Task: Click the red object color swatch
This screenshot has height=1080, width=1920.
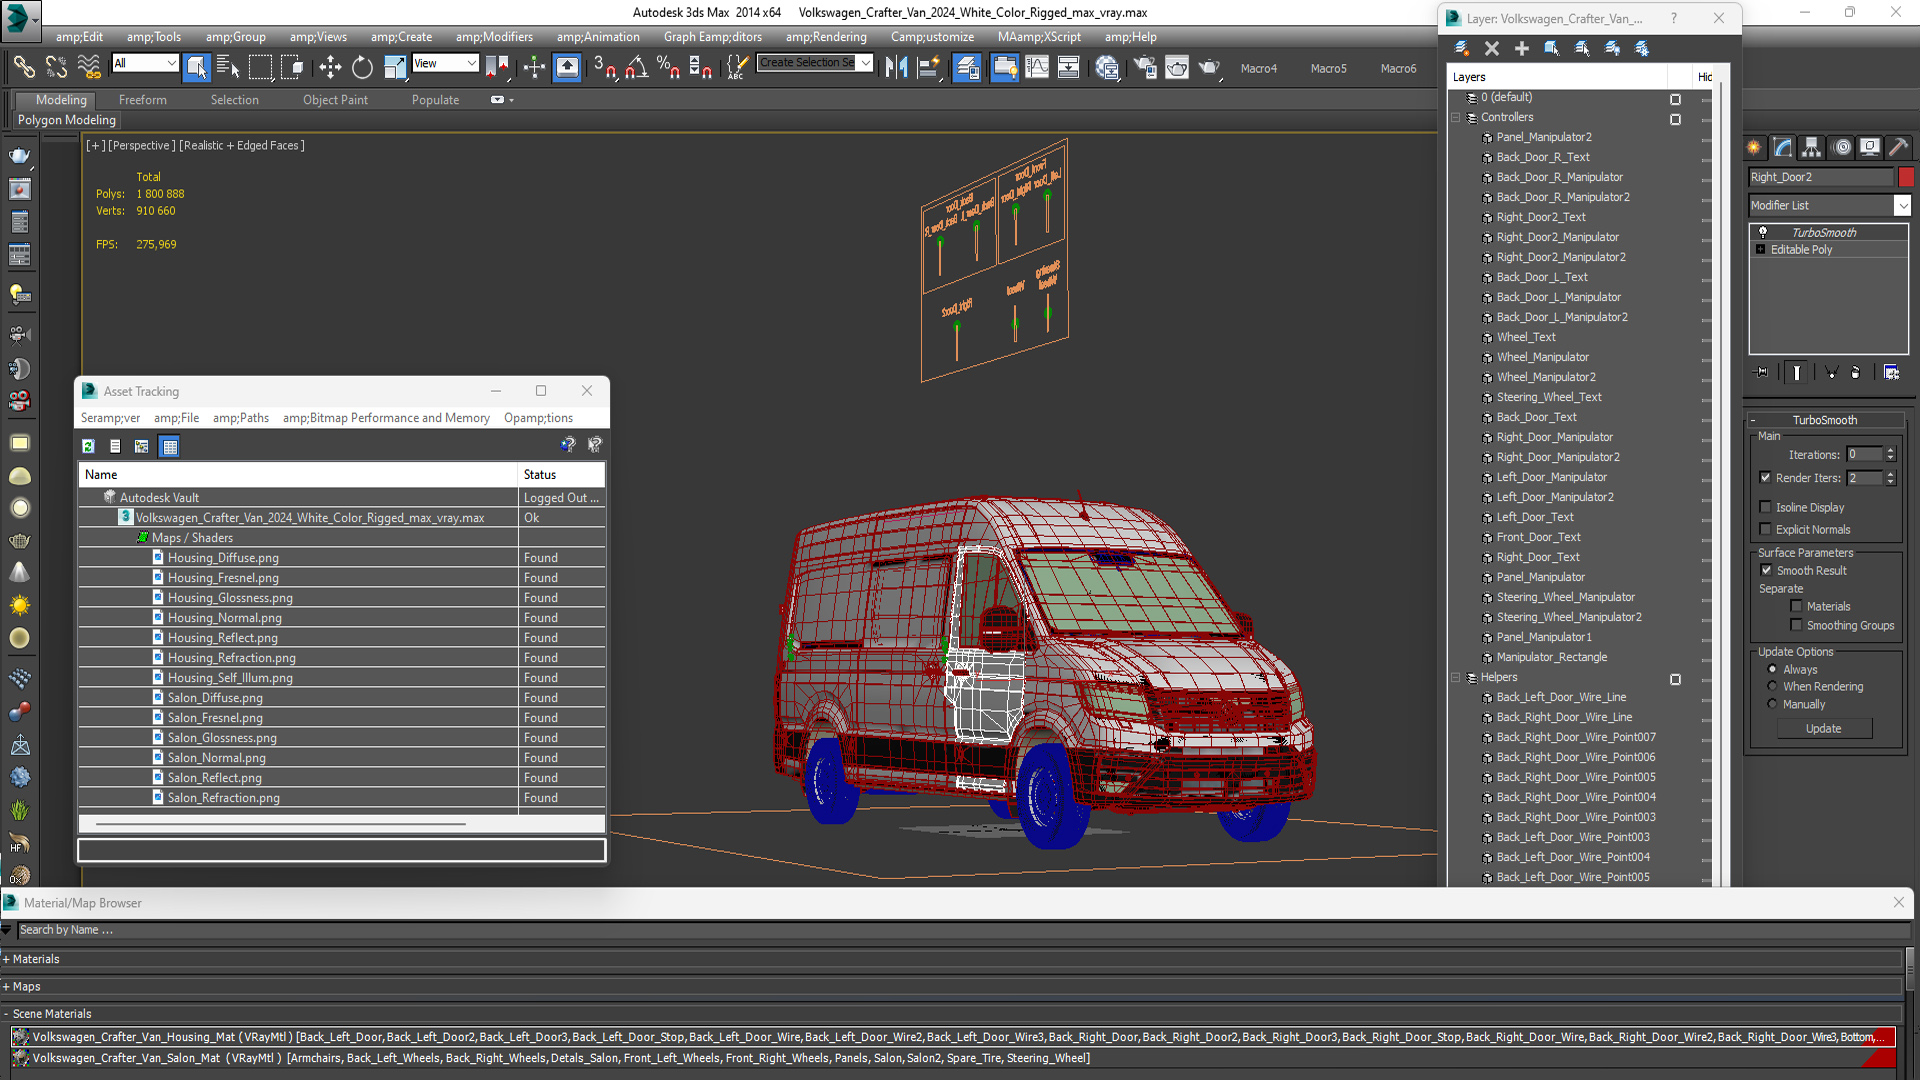Action: pos(1906,177)
